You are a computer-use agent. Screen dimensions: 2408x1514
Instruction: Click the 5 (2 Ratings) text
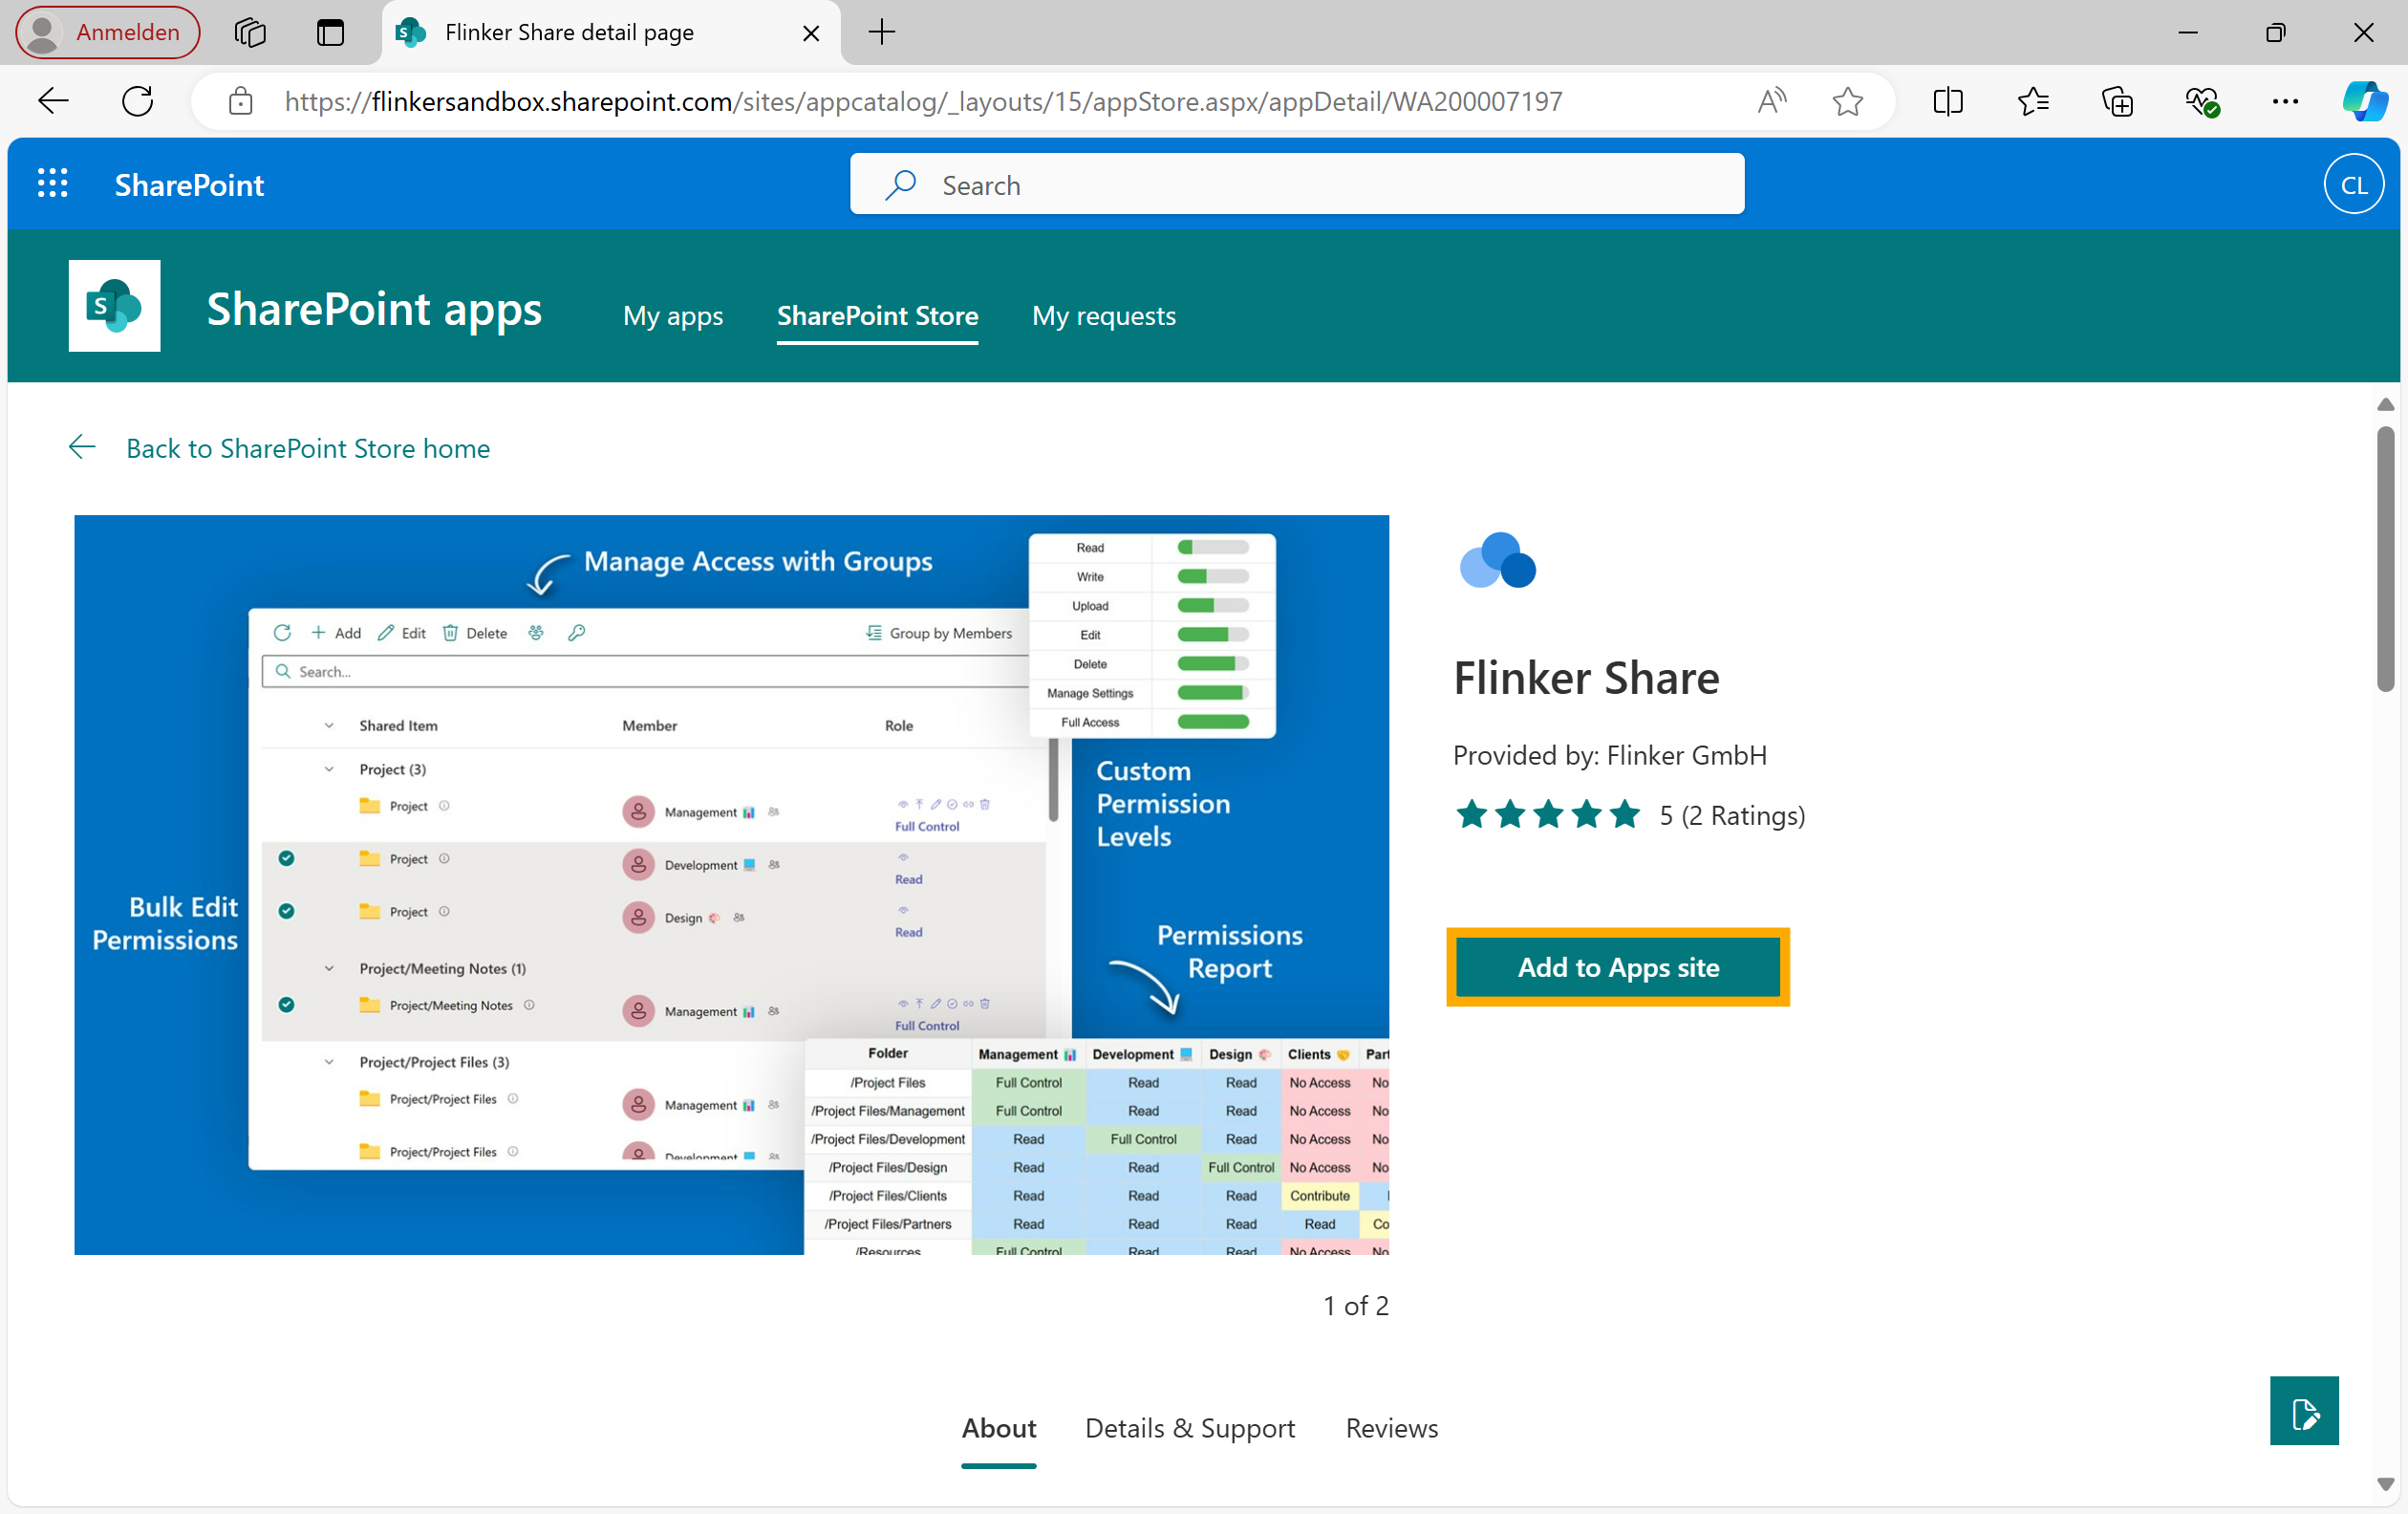click(1732, 815)
